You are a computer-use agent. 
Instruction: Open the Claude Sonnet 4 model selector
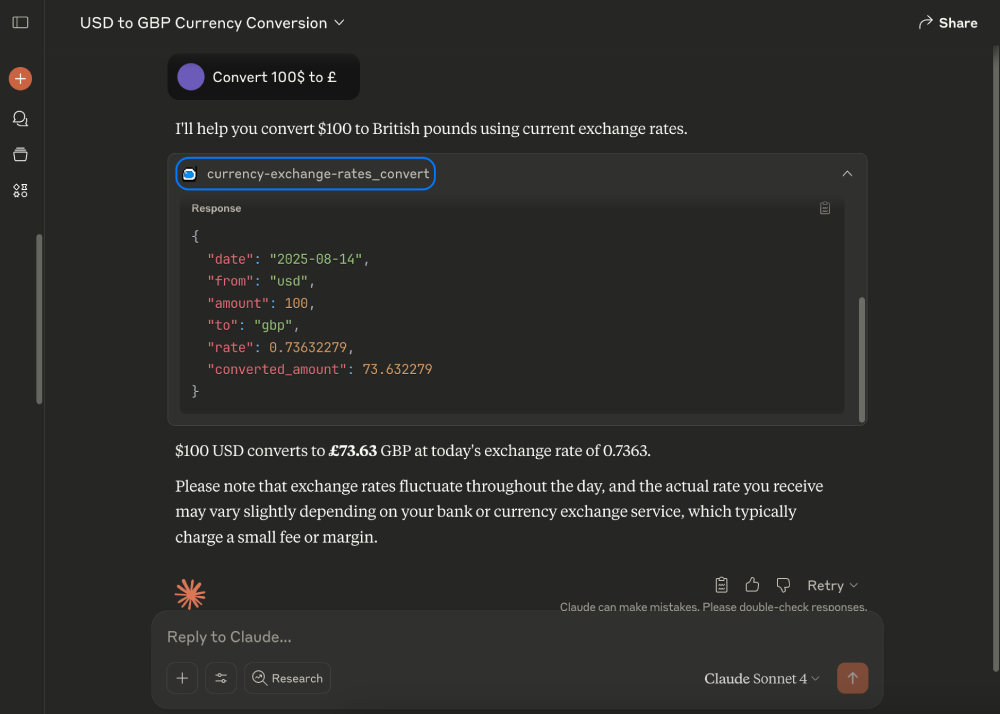pos(761,678)
